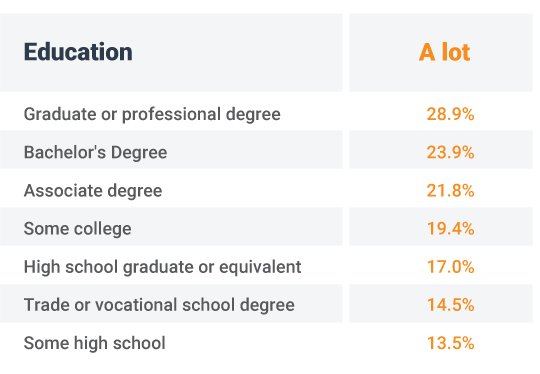Select the Bachelor's Degree row label
The height and width of the screenshot is (374, 540).
point(95,153)
